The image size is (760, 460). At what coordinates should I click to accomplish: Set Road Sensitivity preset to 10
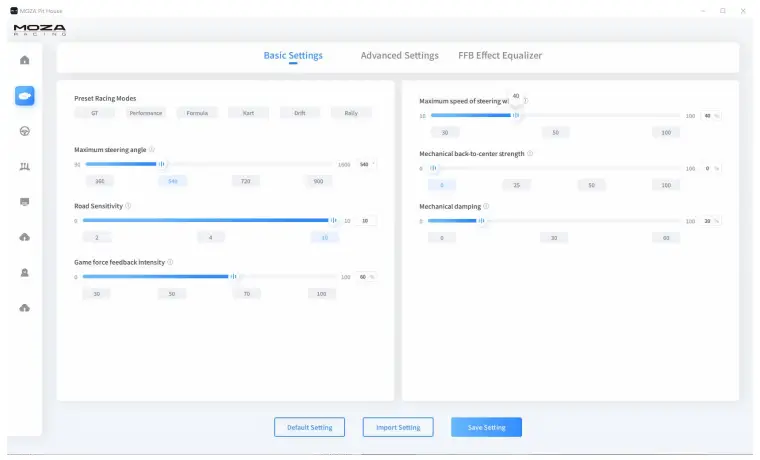coord(325,237)
